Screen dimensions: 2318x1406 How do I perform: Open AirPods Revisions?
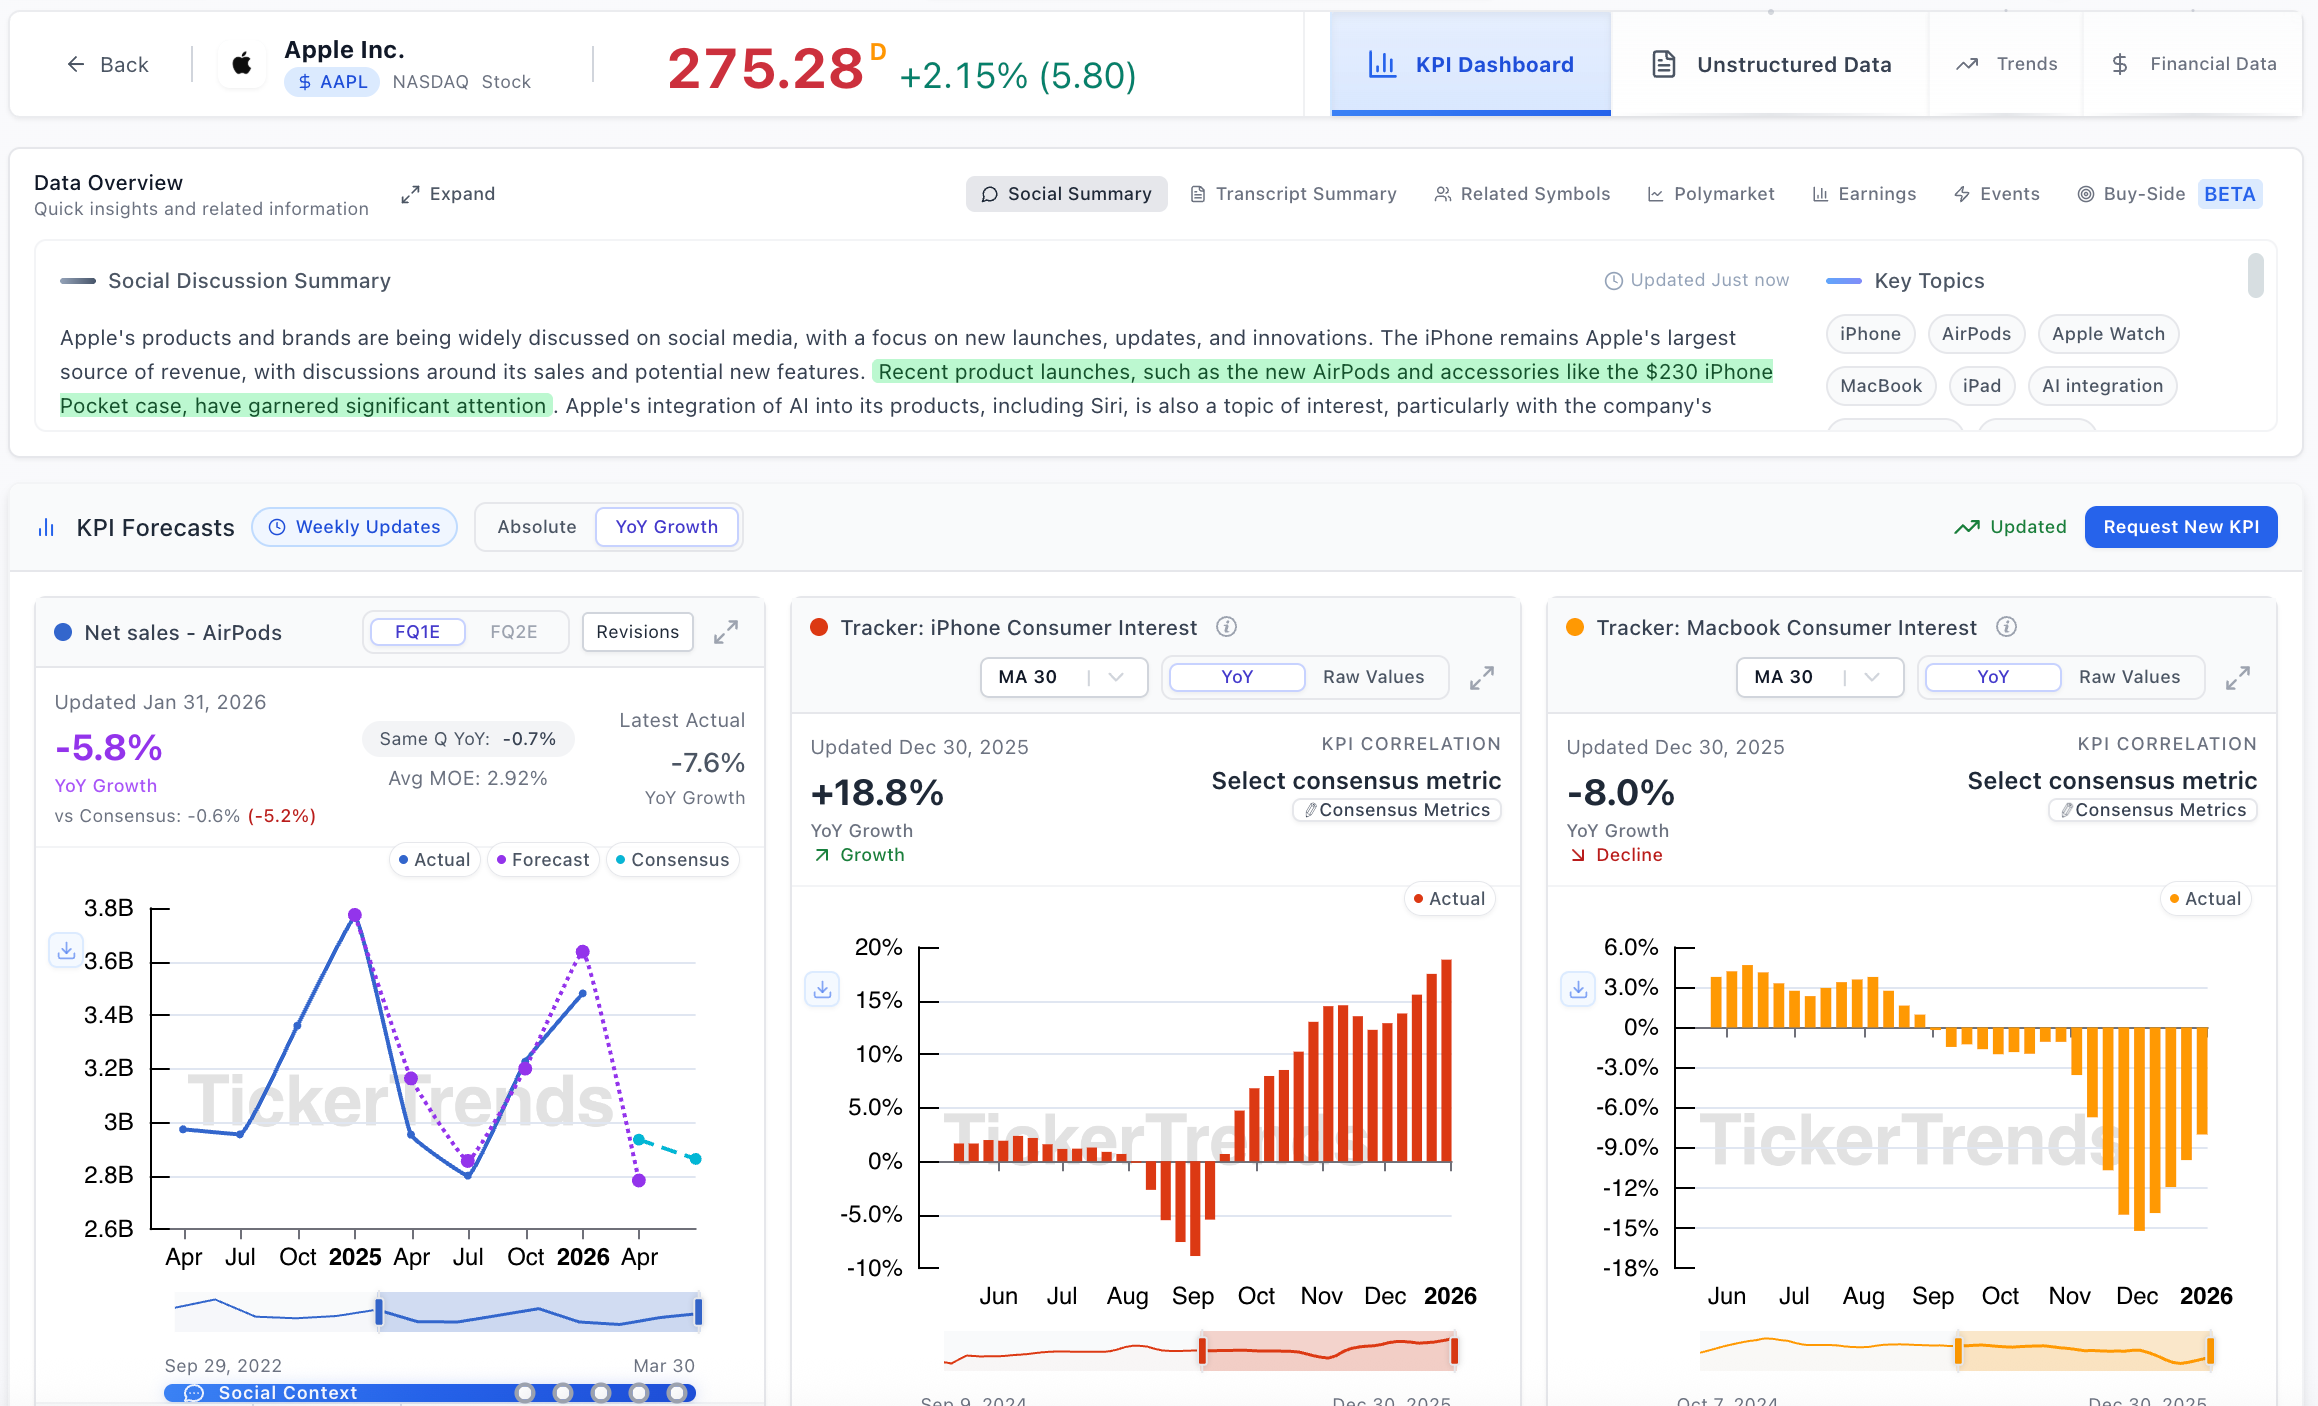637,632
